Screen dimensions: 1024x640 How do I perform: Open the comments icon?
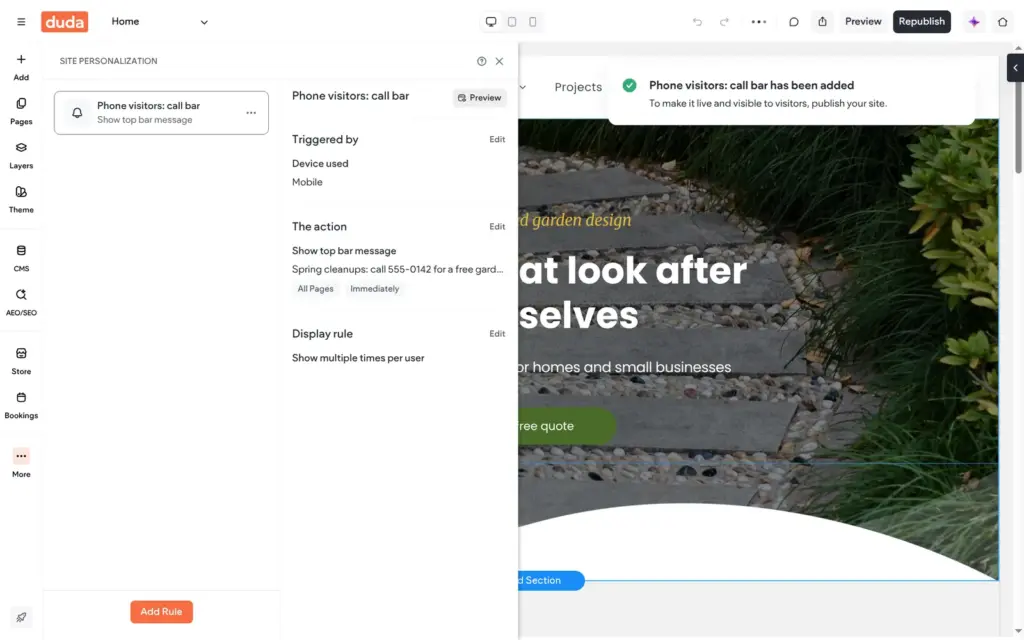793,22
